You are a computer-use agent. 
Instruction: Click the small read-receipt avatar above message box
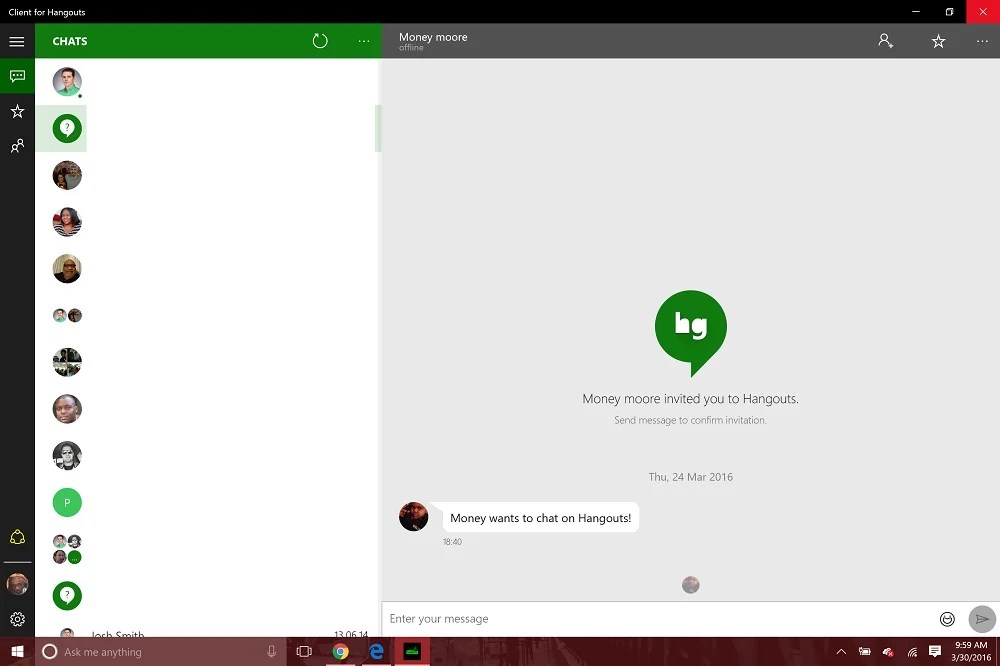click(691, 584)
